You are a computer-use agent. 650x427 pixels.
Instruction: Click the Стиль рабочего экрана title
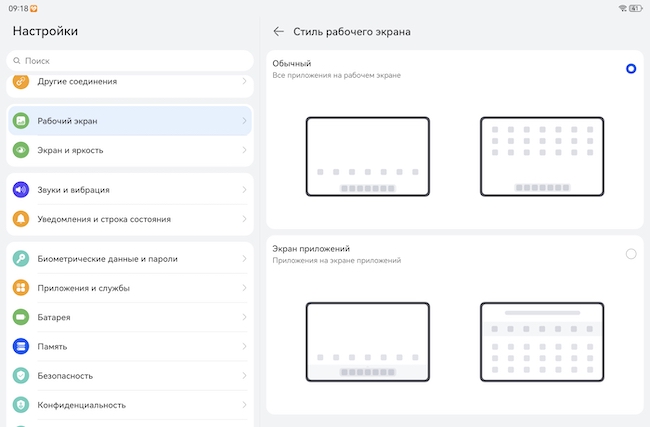coord(352,32)
